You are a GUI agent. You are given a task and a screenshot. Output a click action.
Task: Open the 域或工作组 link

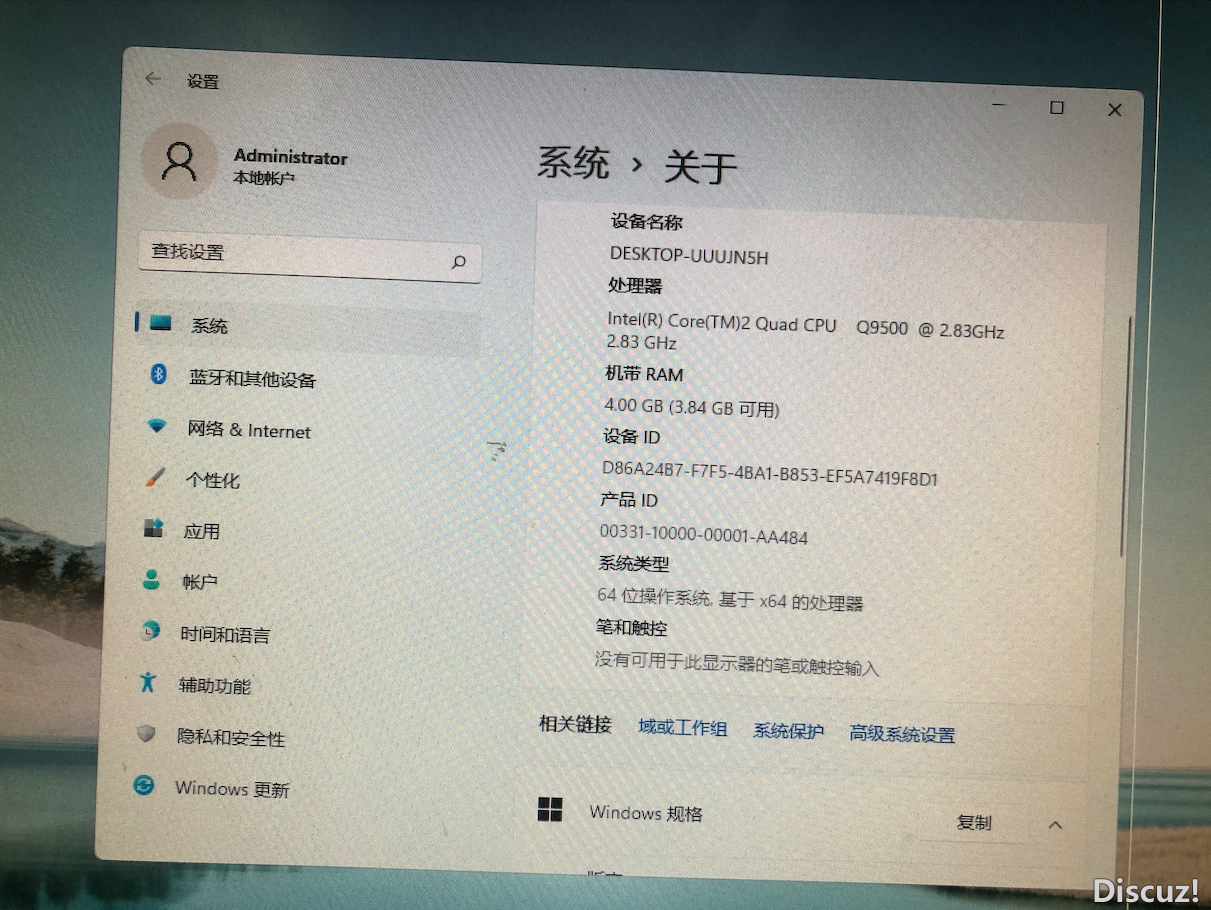(683, 728)
